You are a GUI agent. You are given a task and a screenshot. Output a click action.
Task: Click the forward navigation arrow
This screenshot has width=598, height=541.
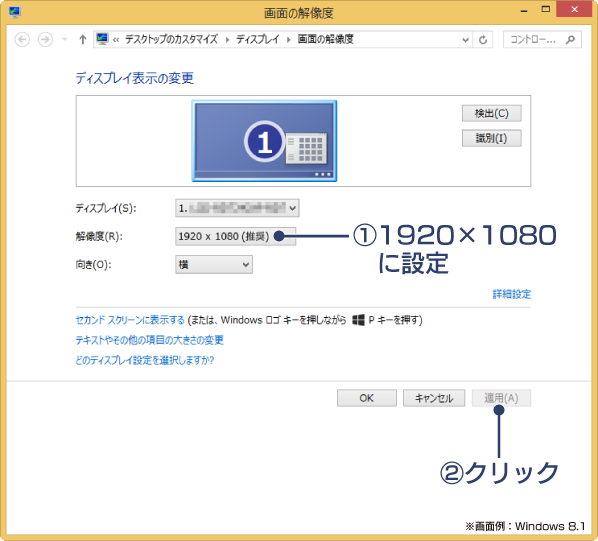point(45,39)
